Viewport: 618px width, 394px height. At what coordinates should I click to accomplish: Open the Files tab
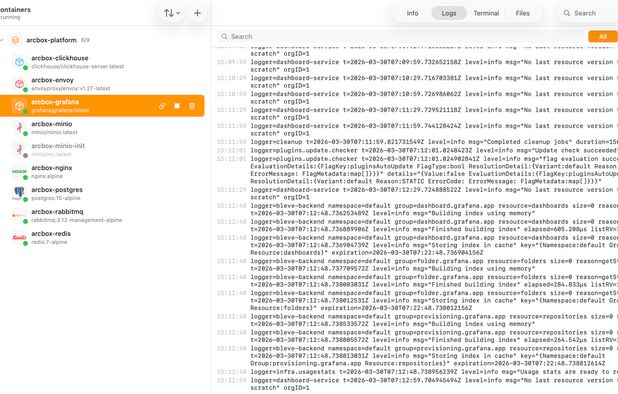pyautogui.click(x=523, y=13)
